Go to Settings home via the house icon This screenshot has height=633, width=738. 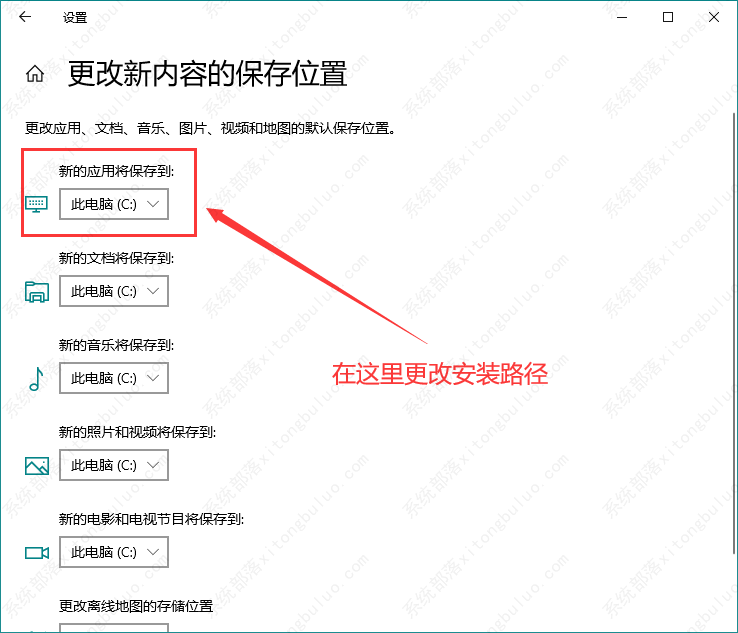tap(35, 74)
